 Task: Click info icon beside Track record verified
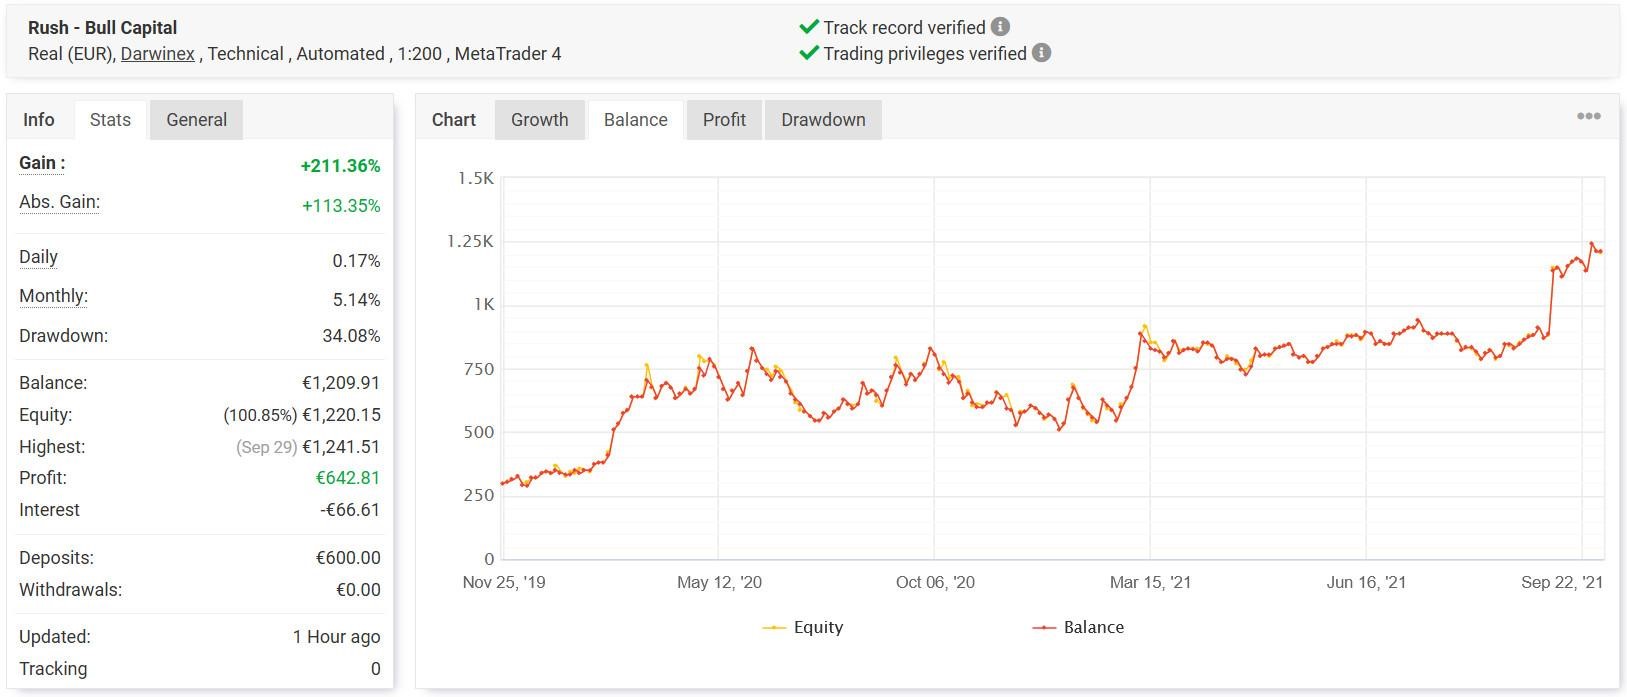tap(1000, 27)
